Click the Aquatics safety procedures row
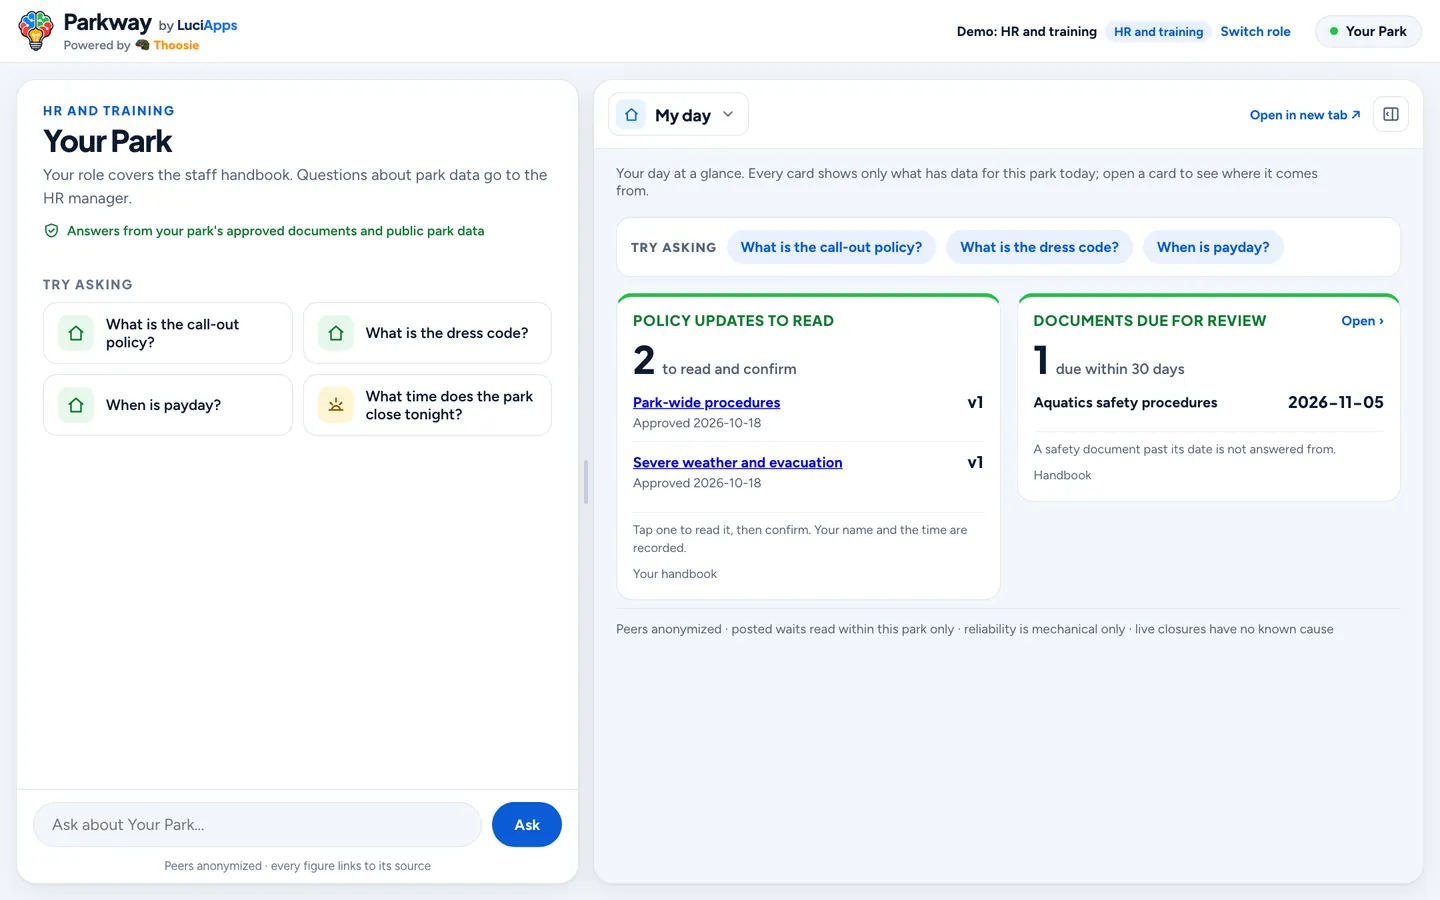This screenshot has height=900, width=1440. pos(1208,403)
